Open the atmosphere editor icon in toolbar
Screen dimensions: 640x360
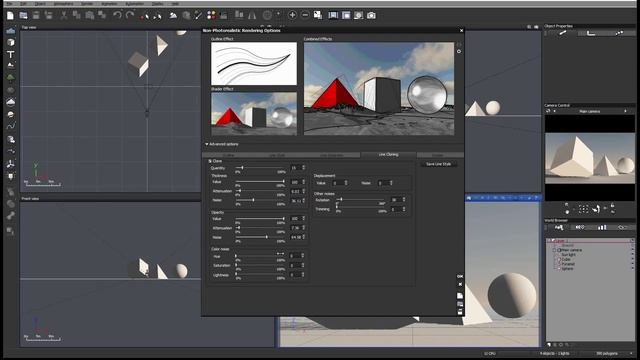173,16
